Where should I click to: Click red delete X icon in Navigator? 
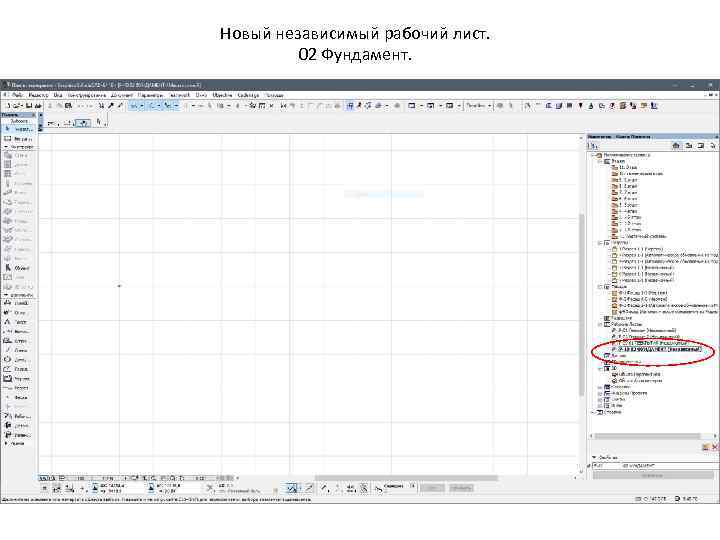715,447
